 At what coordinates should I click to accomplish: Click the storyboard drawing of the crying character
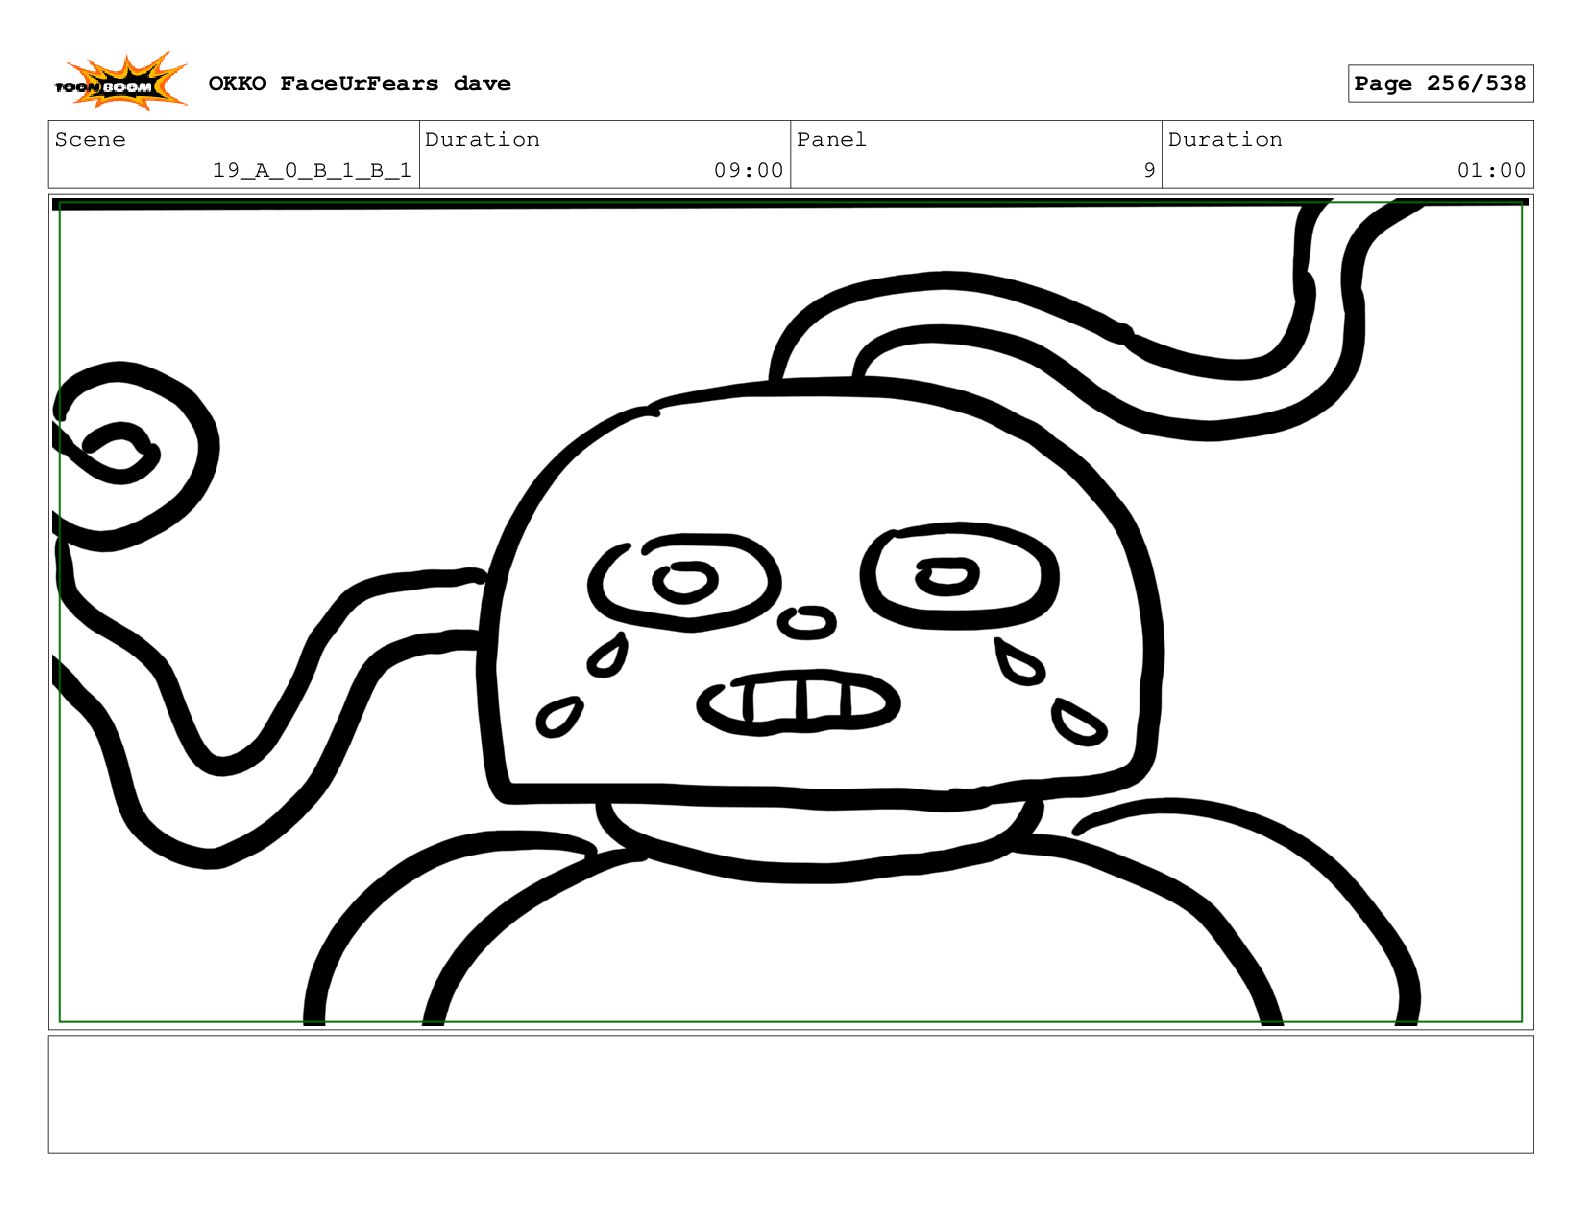click(790, 612)
